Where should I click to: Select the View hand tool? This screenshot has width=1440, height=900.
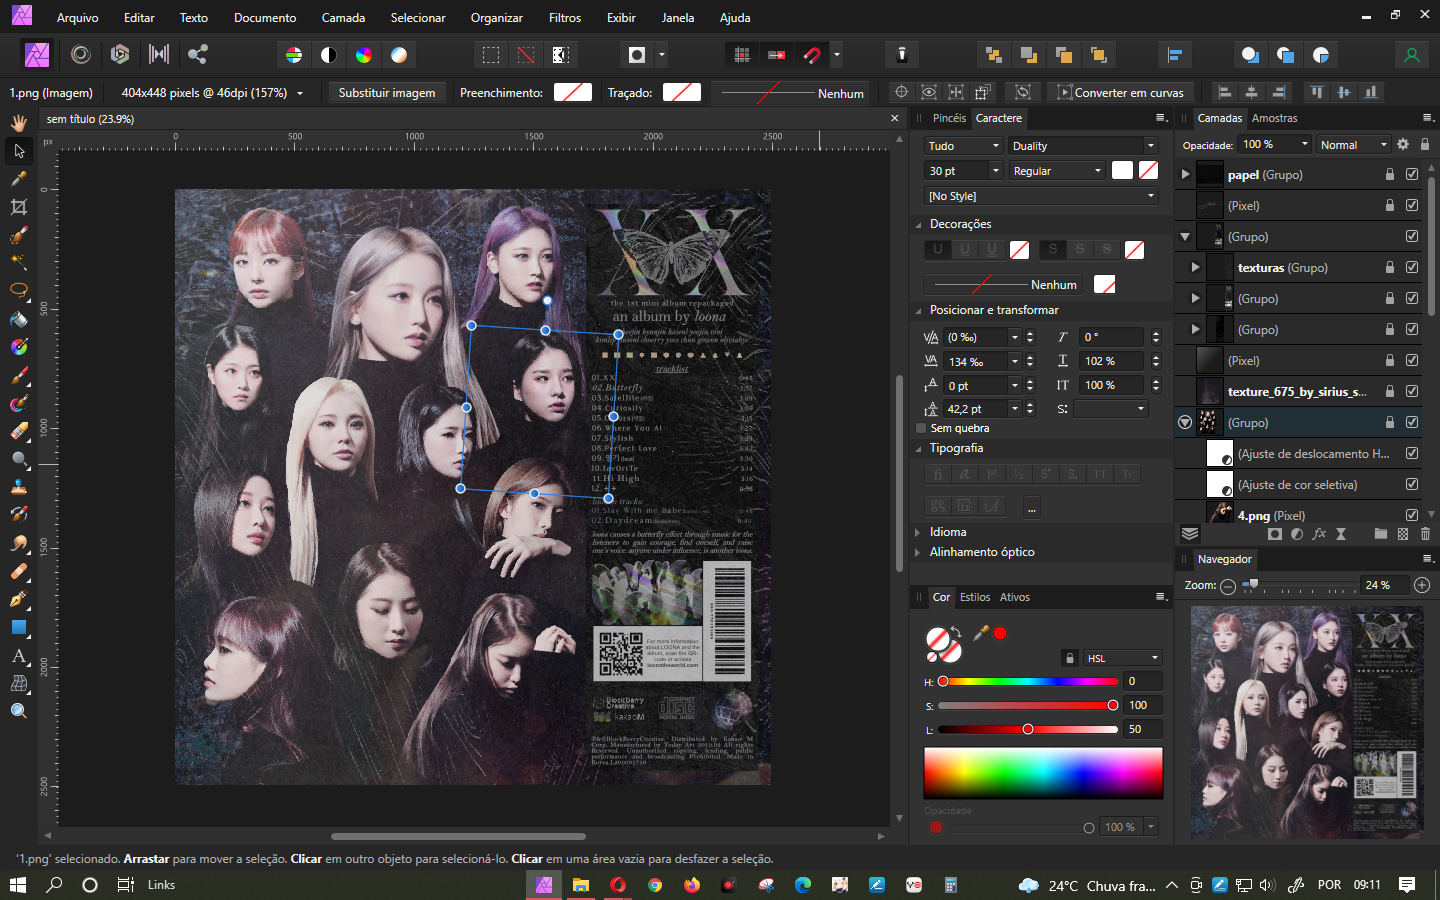tap(18, 122)
